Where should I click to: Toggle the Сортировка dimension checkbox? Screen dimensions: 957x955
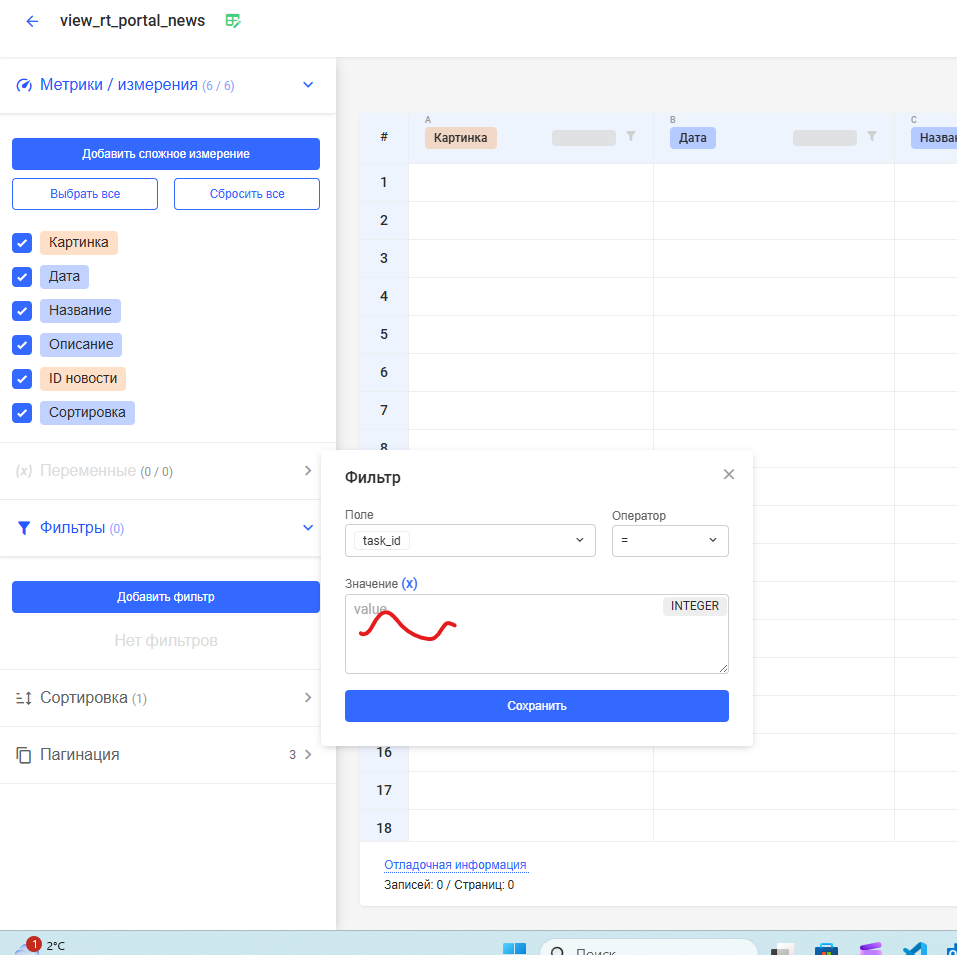pyautogui.click(x=22, y=413)
